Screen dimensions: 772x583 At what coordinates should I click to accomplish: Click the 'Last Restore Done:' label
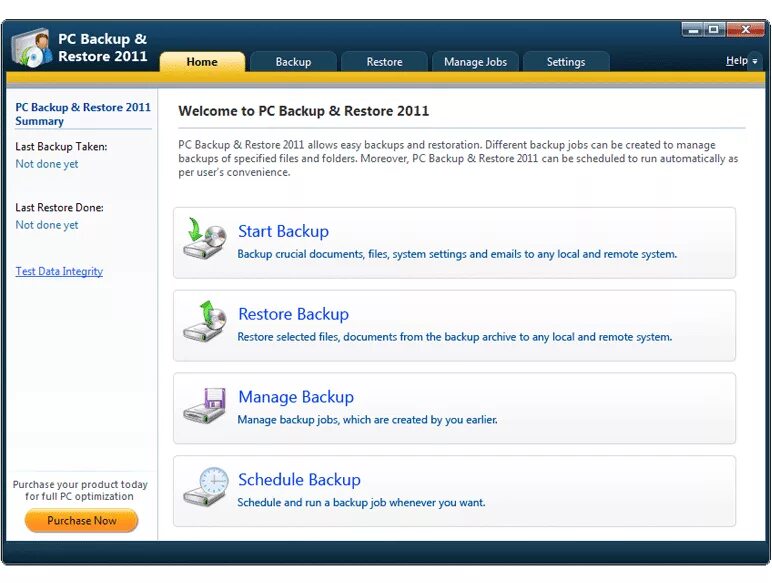click(x=60, y=207)
